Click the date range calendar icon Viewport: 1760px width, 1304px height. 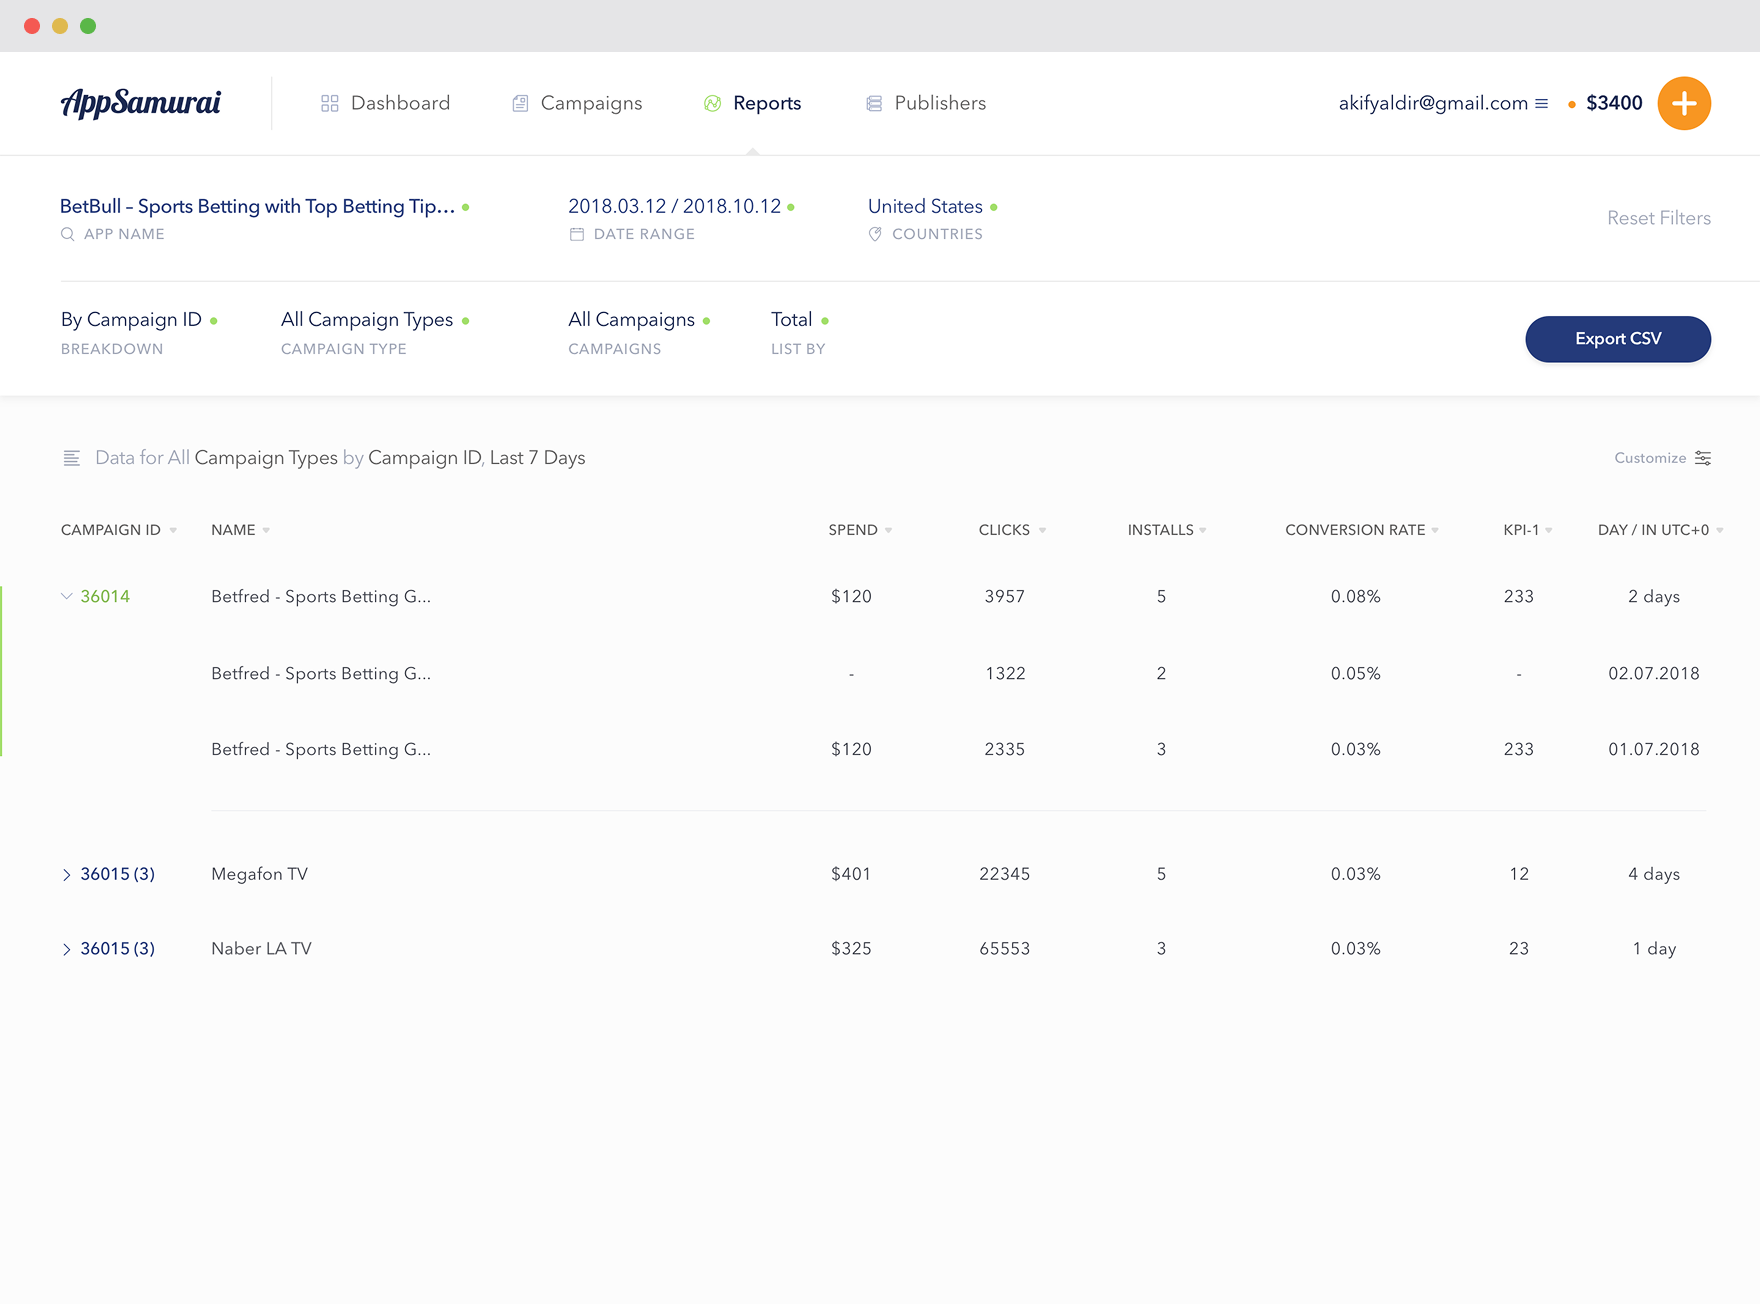[577, 234]
